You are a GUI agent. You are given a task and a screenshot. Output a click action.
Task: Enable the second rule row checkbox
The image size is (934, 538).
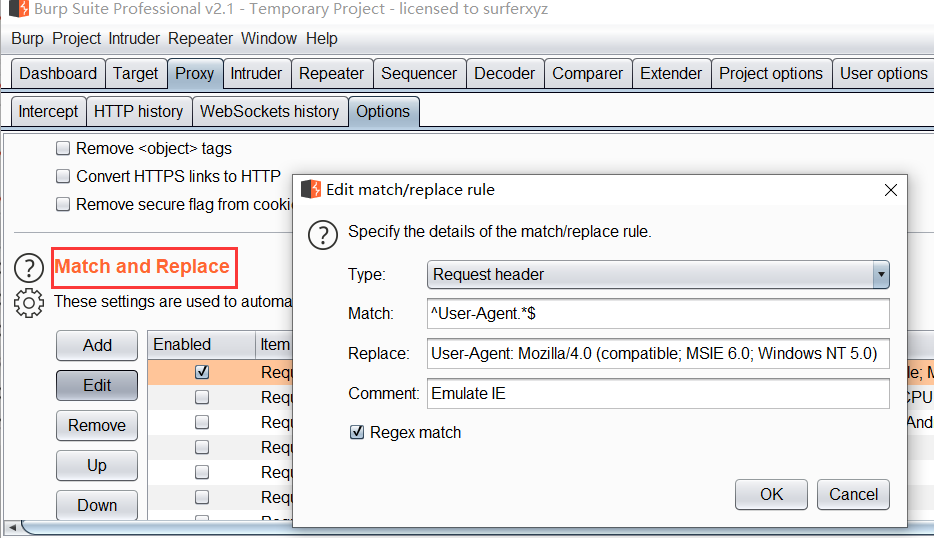(202, 397)
